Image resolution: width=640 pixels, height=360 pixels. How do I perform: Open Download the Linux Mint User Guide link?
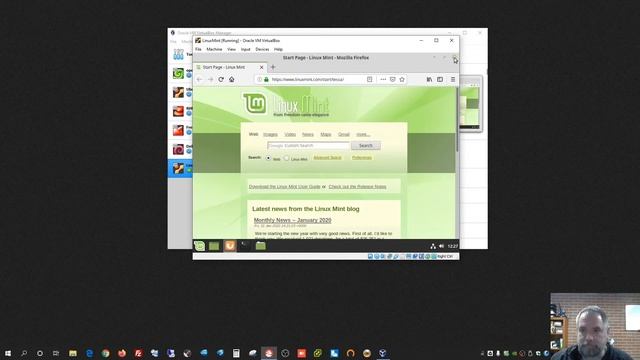tap(284, 187)
